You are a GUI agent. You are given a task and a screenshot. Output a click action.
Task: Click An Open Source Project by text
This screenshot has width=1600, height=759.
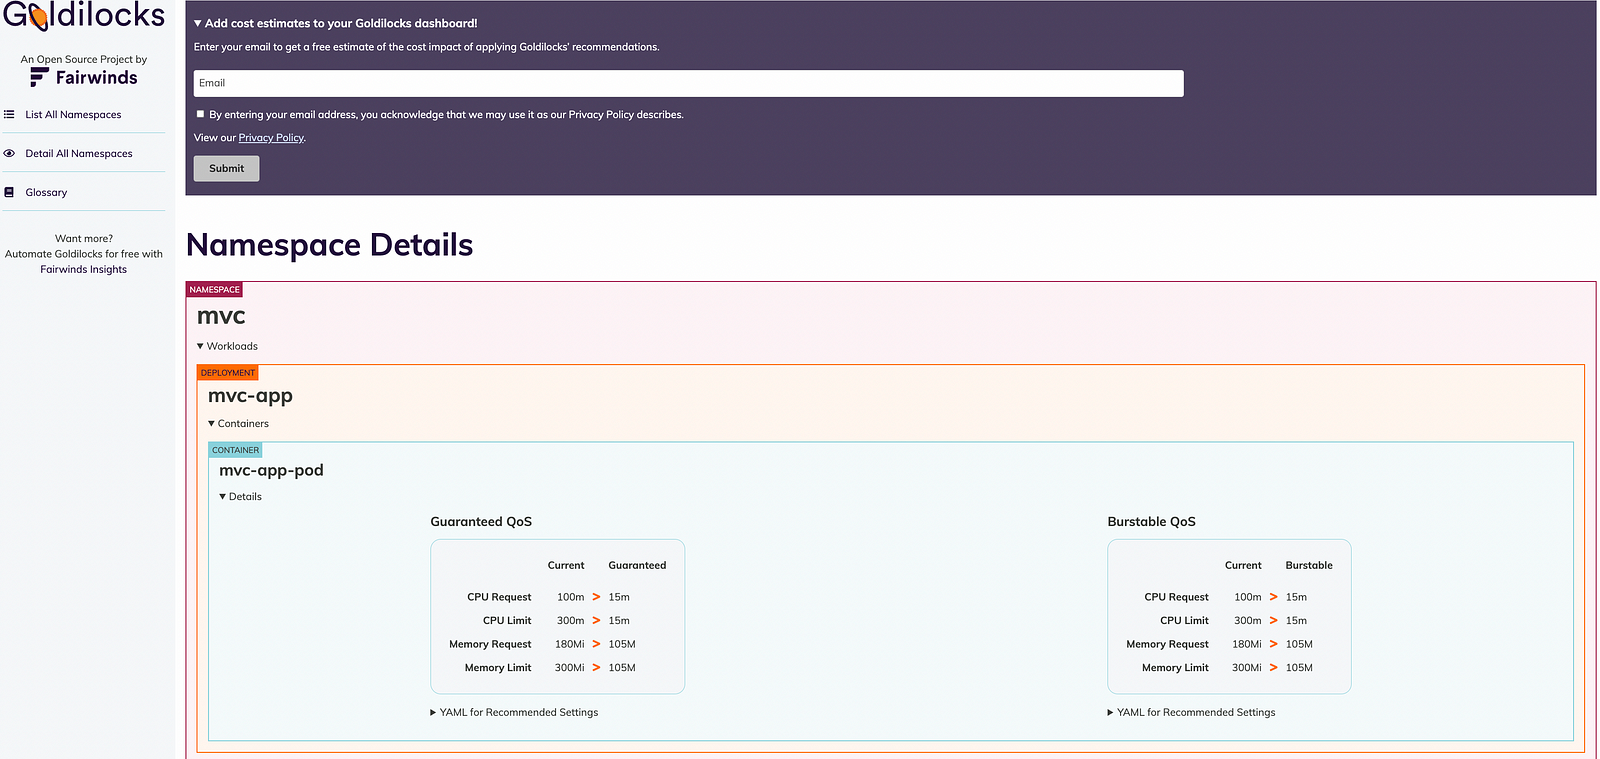pyautogui.click(x=84, y=59)
